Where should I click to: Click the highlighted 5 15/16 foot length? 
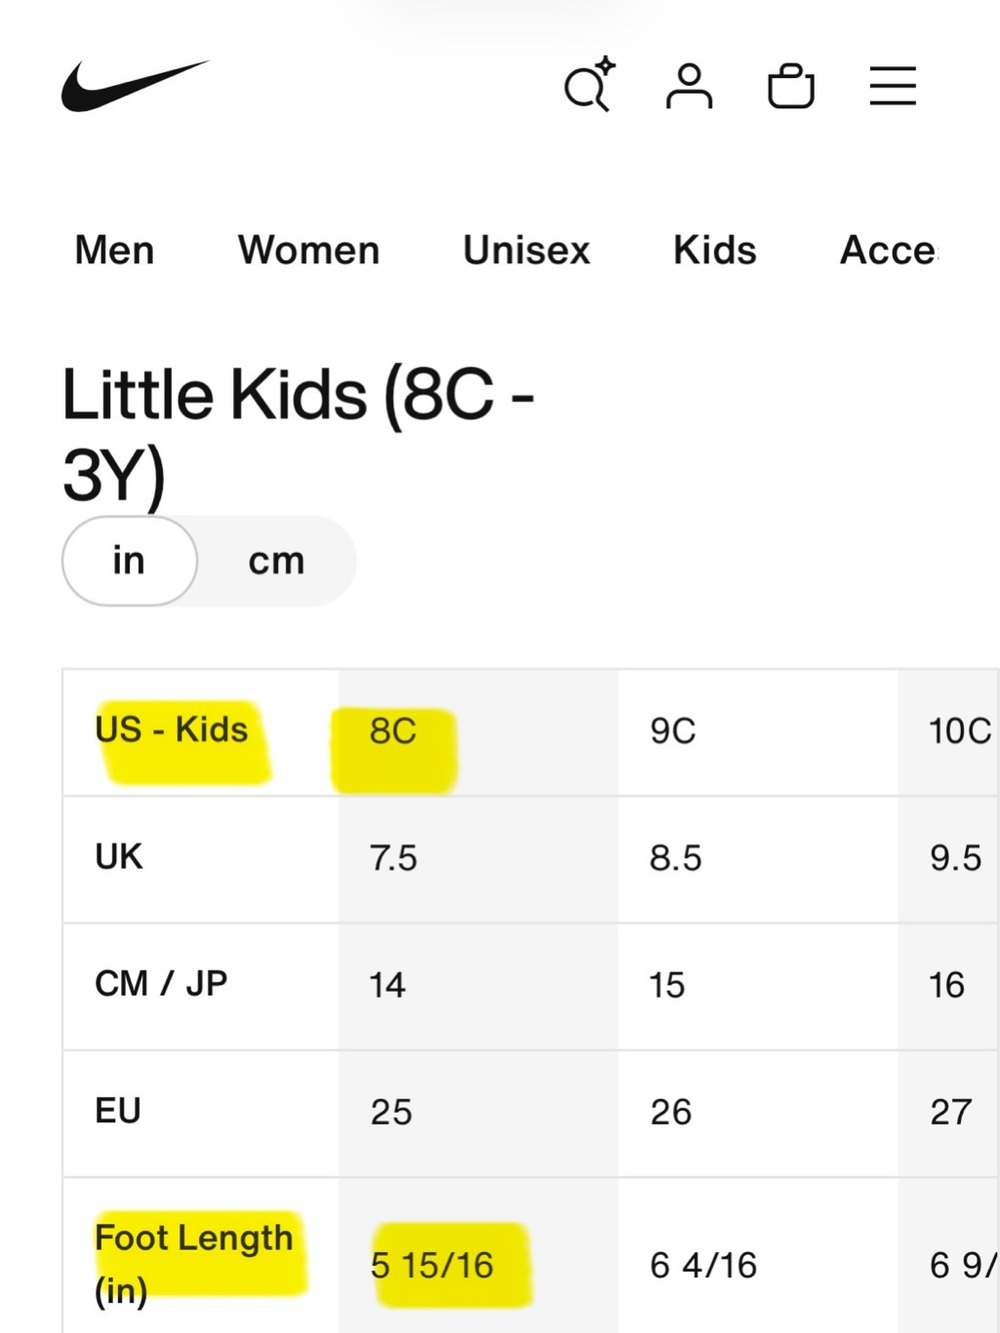(x=432, y=1266)
